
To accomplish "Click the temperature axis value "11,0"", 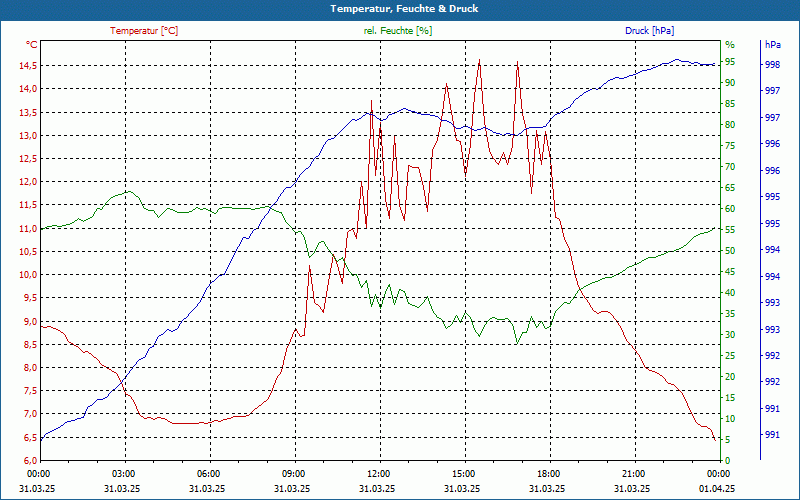I will pyautogui.click(x=28, y=229).
